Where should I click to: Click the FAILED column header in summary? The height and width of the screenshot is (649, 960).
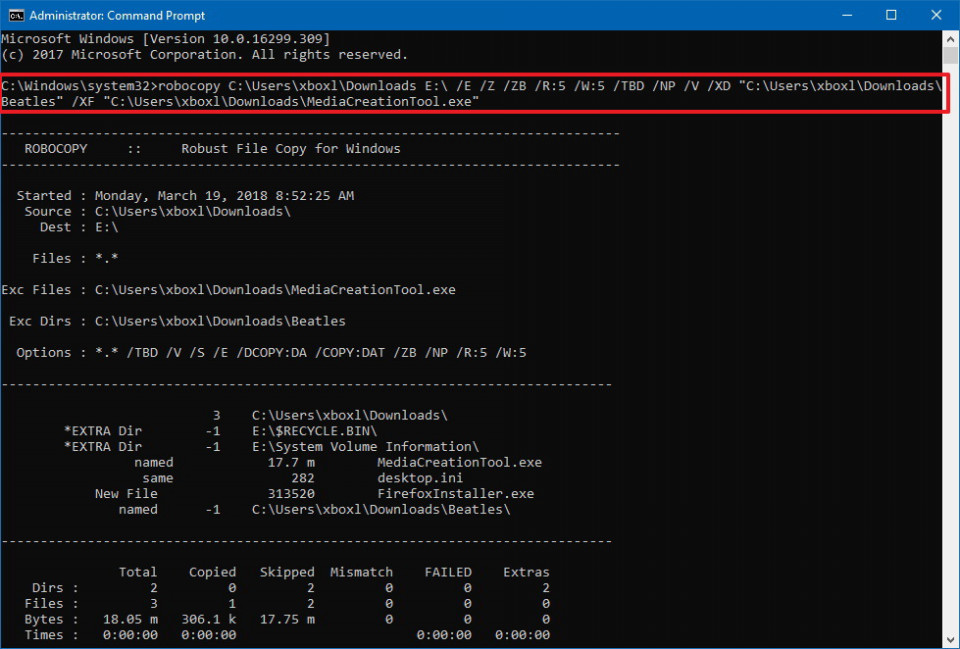(447, 572)
